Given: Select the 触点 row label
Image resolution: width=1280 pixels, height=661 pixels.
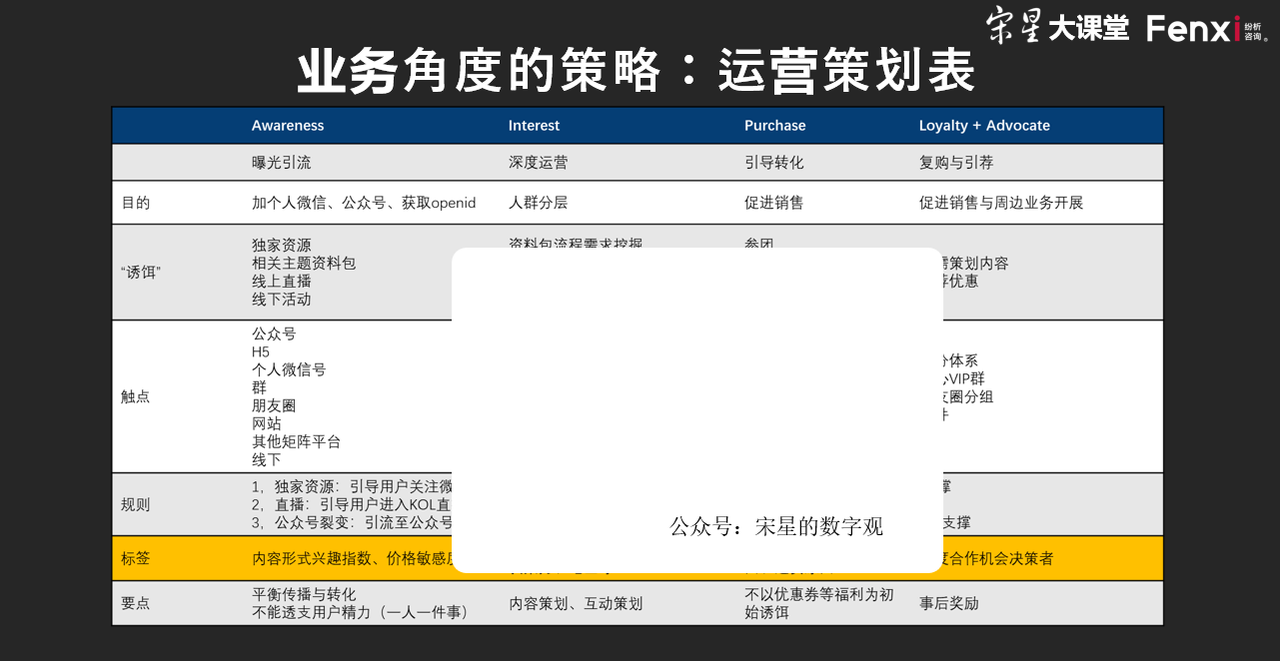Looking at the screenshot, I should [x=135, y=396].
